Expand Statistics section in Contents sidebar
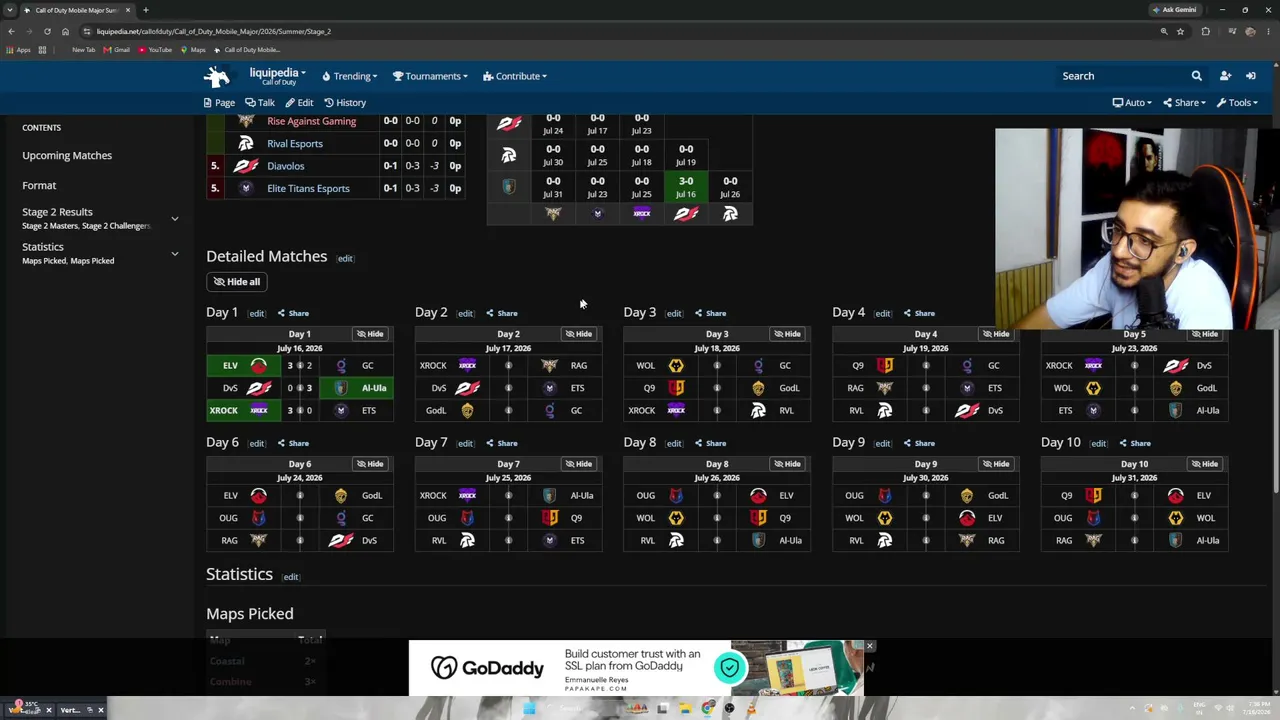1280x720 pixels. [x=174, y=254]
